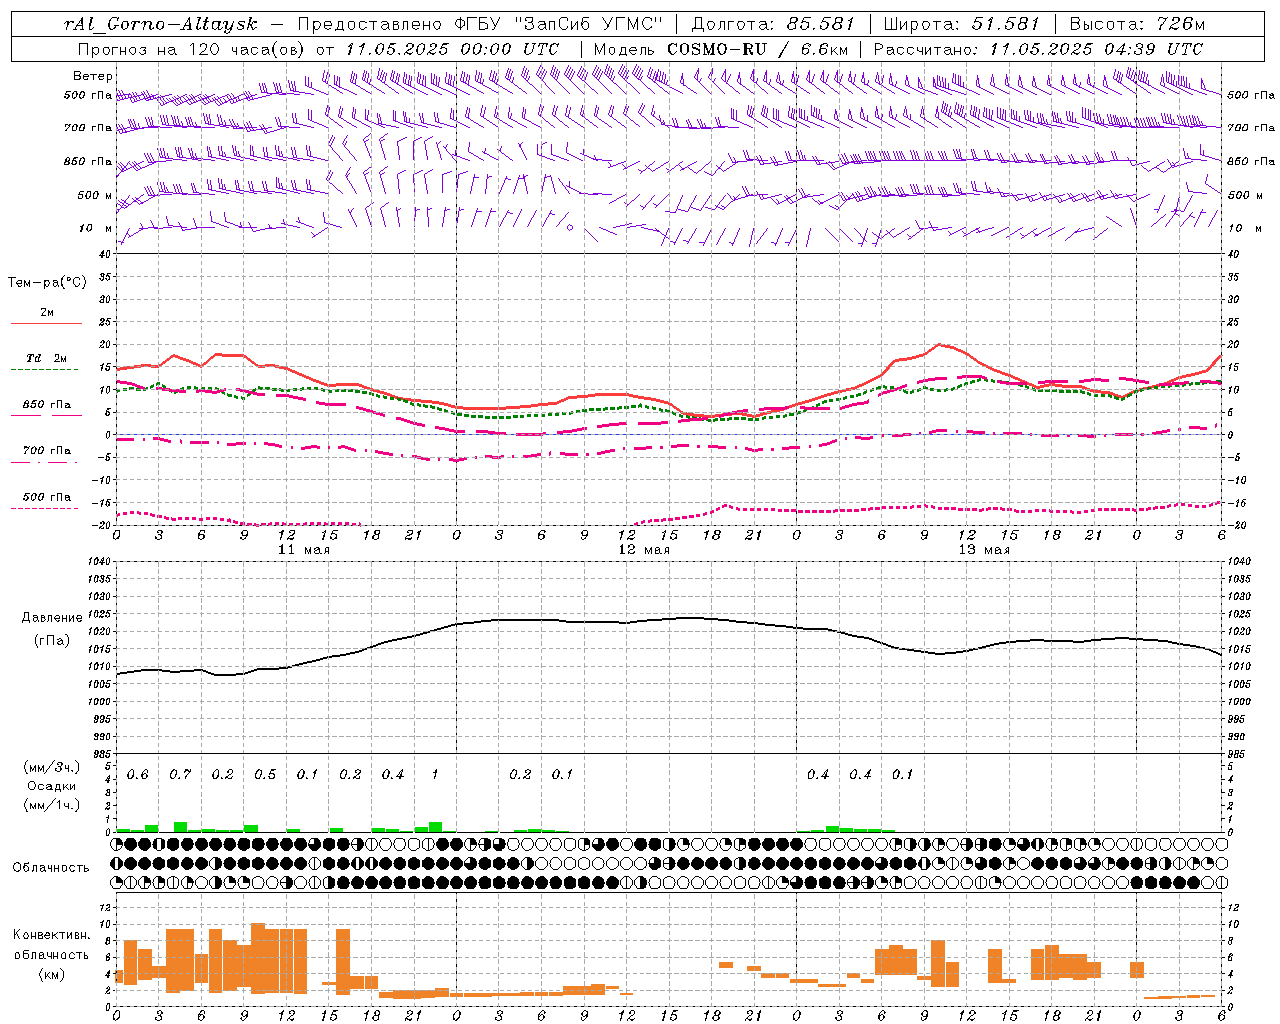The width and height of the screenshot is (1280, 1024).
Task: Click the Конвективн. облачность (км) label
Action: tap(51, 955)
